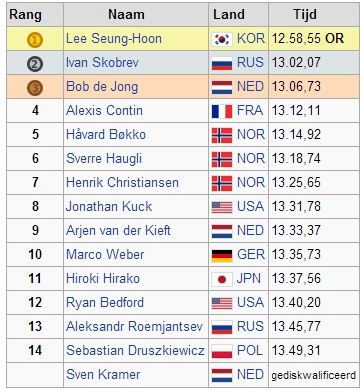Click the gold medal icon
This screenshot has height=391, width=363.
coord(35,40)
